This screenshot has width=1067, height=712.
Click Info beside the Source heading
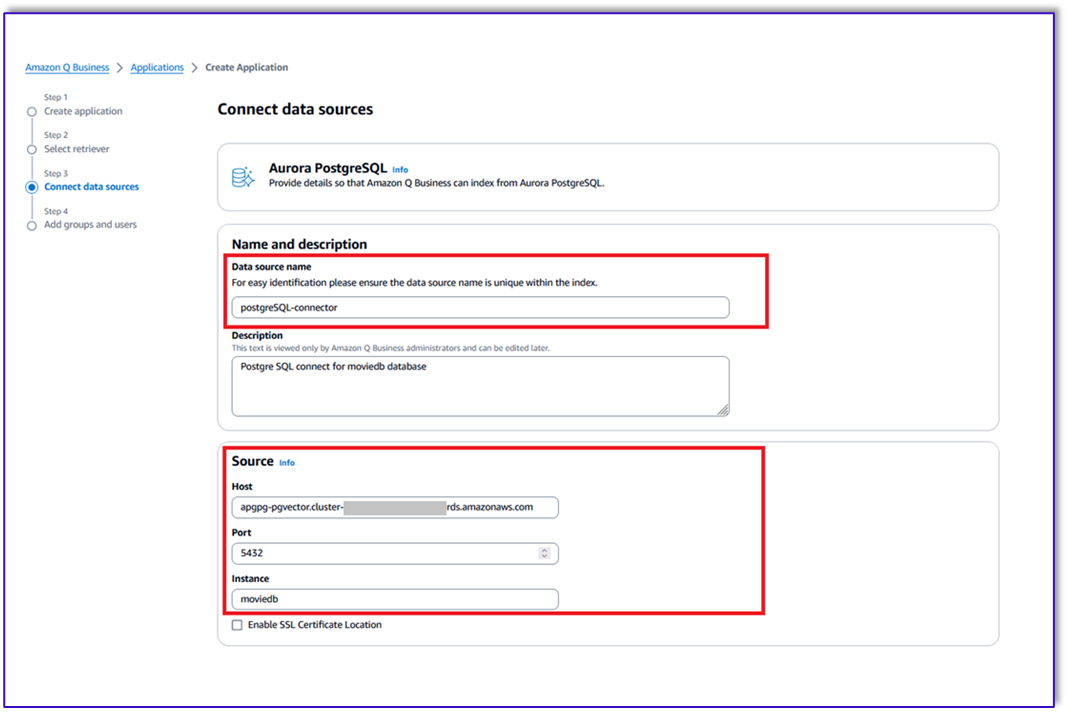pyautogui.click(x=287, y=462)
